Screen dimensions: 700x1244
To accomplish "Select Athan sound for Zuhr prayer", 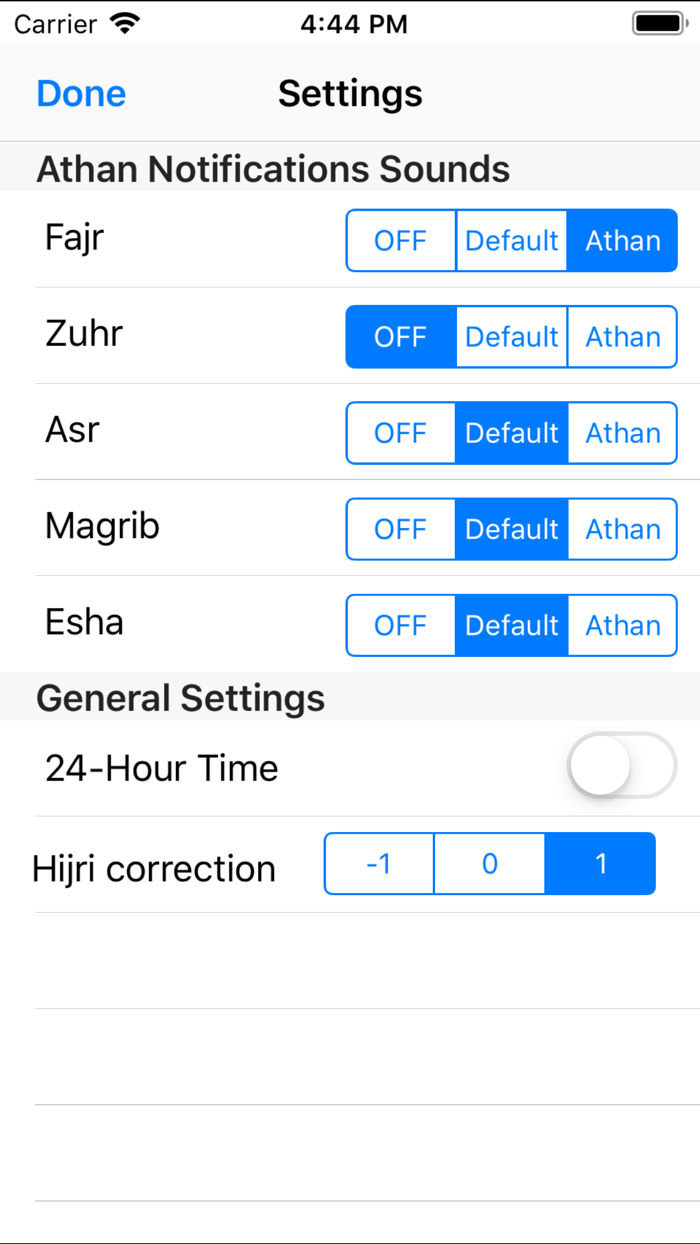I will pos(622,337).
